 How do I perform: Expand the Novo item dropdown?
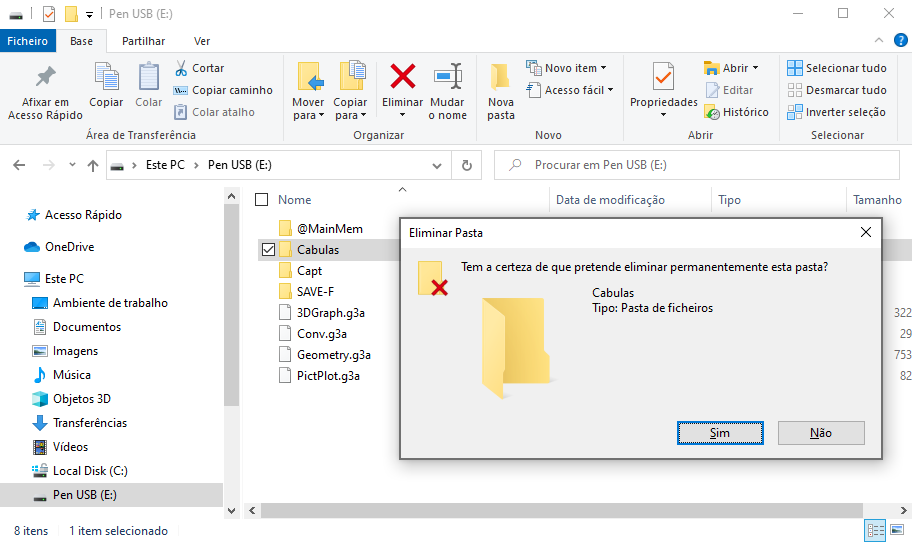[x=570, y=68]
